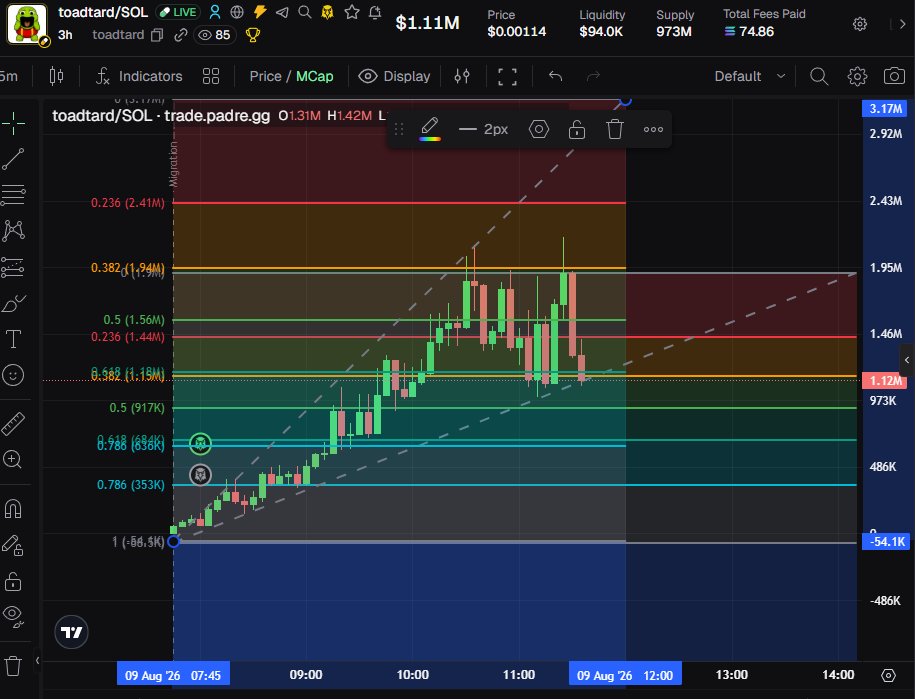Open the Telegram paper plane link
The width and height of the screenshot is (915, 699).
coord(282,12)
